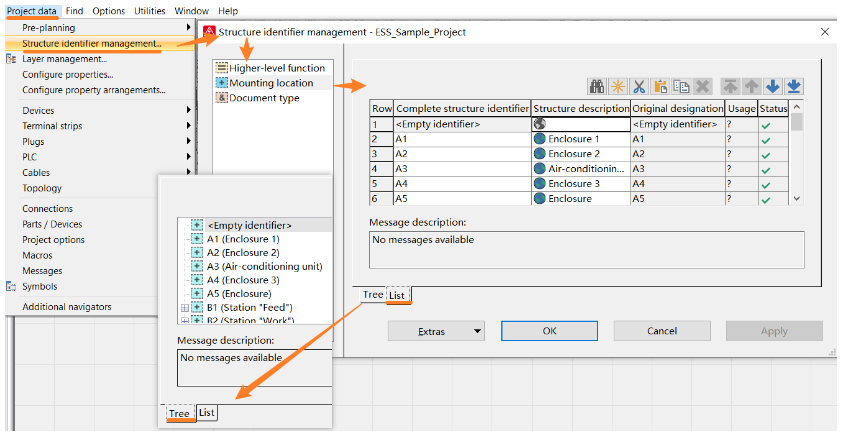Open the Project data menu
Image resolution: width=841 pixels, height=435 pixels.
32,10
